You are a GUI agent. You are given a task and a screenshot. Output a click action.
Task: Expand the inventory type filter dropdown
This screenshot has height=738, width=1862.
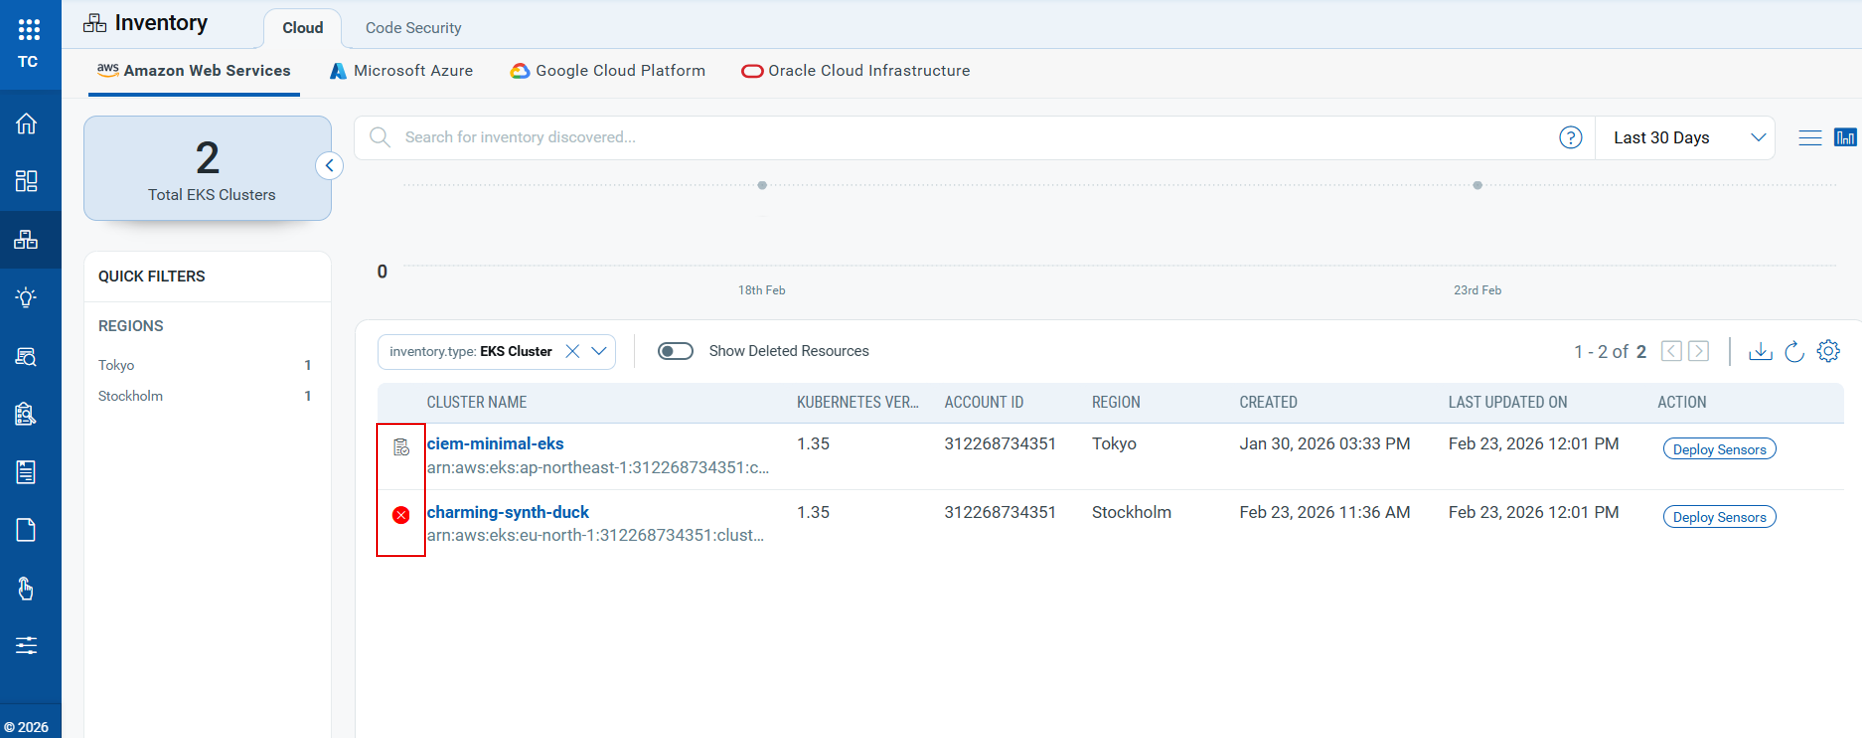click(x=599, y=351)
